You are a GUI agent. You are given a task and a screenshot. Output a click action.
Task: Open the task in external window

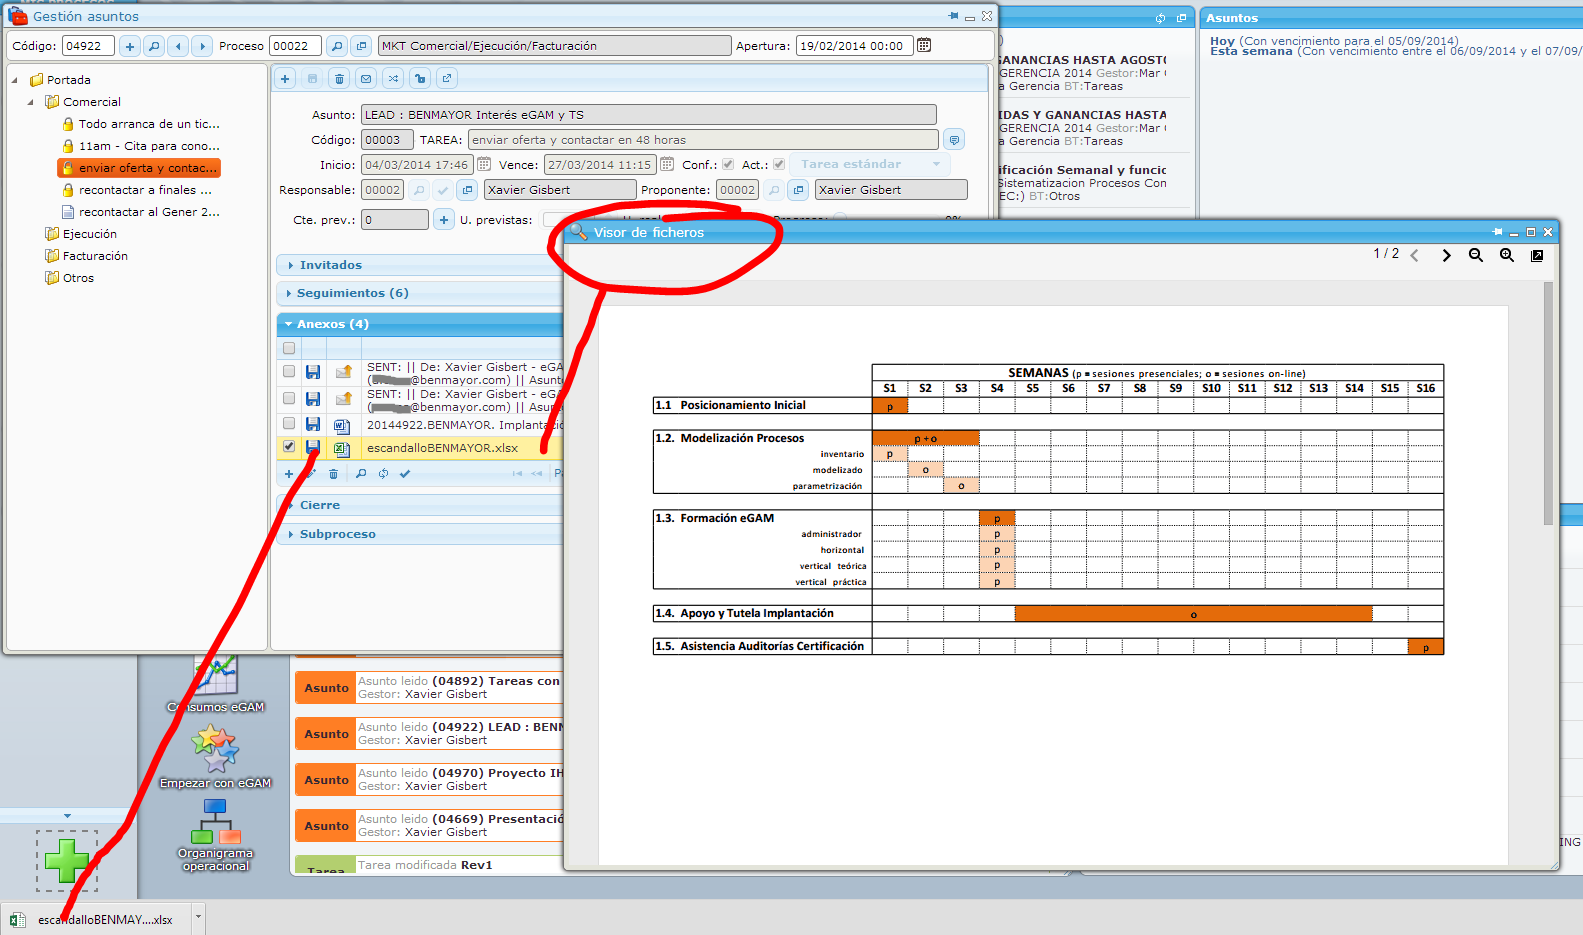pyautogui.click(x=447, y=79)
